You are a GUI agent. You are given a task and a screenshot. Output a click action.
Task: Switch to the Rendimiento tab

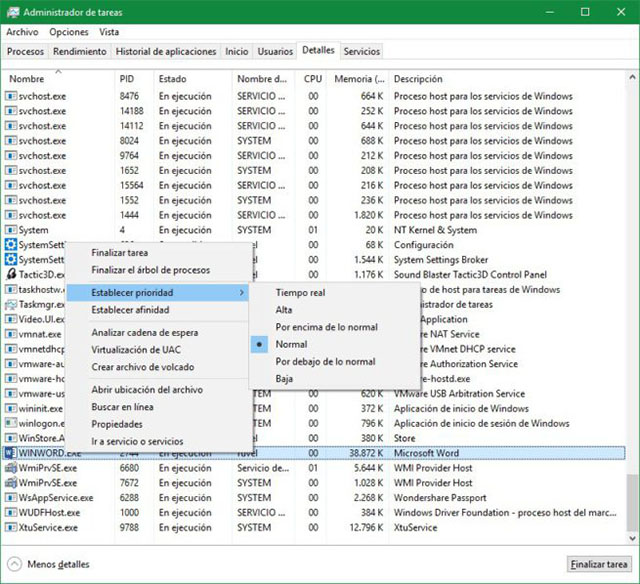click(x=80, y=51)
